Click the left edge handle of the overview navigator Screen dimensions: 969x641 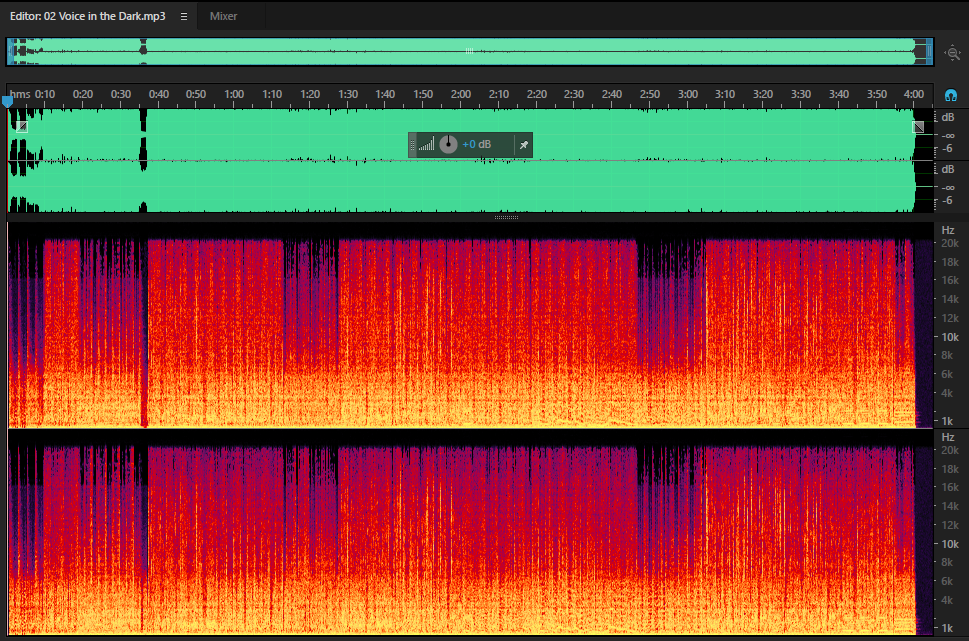(x=10, y=52)
